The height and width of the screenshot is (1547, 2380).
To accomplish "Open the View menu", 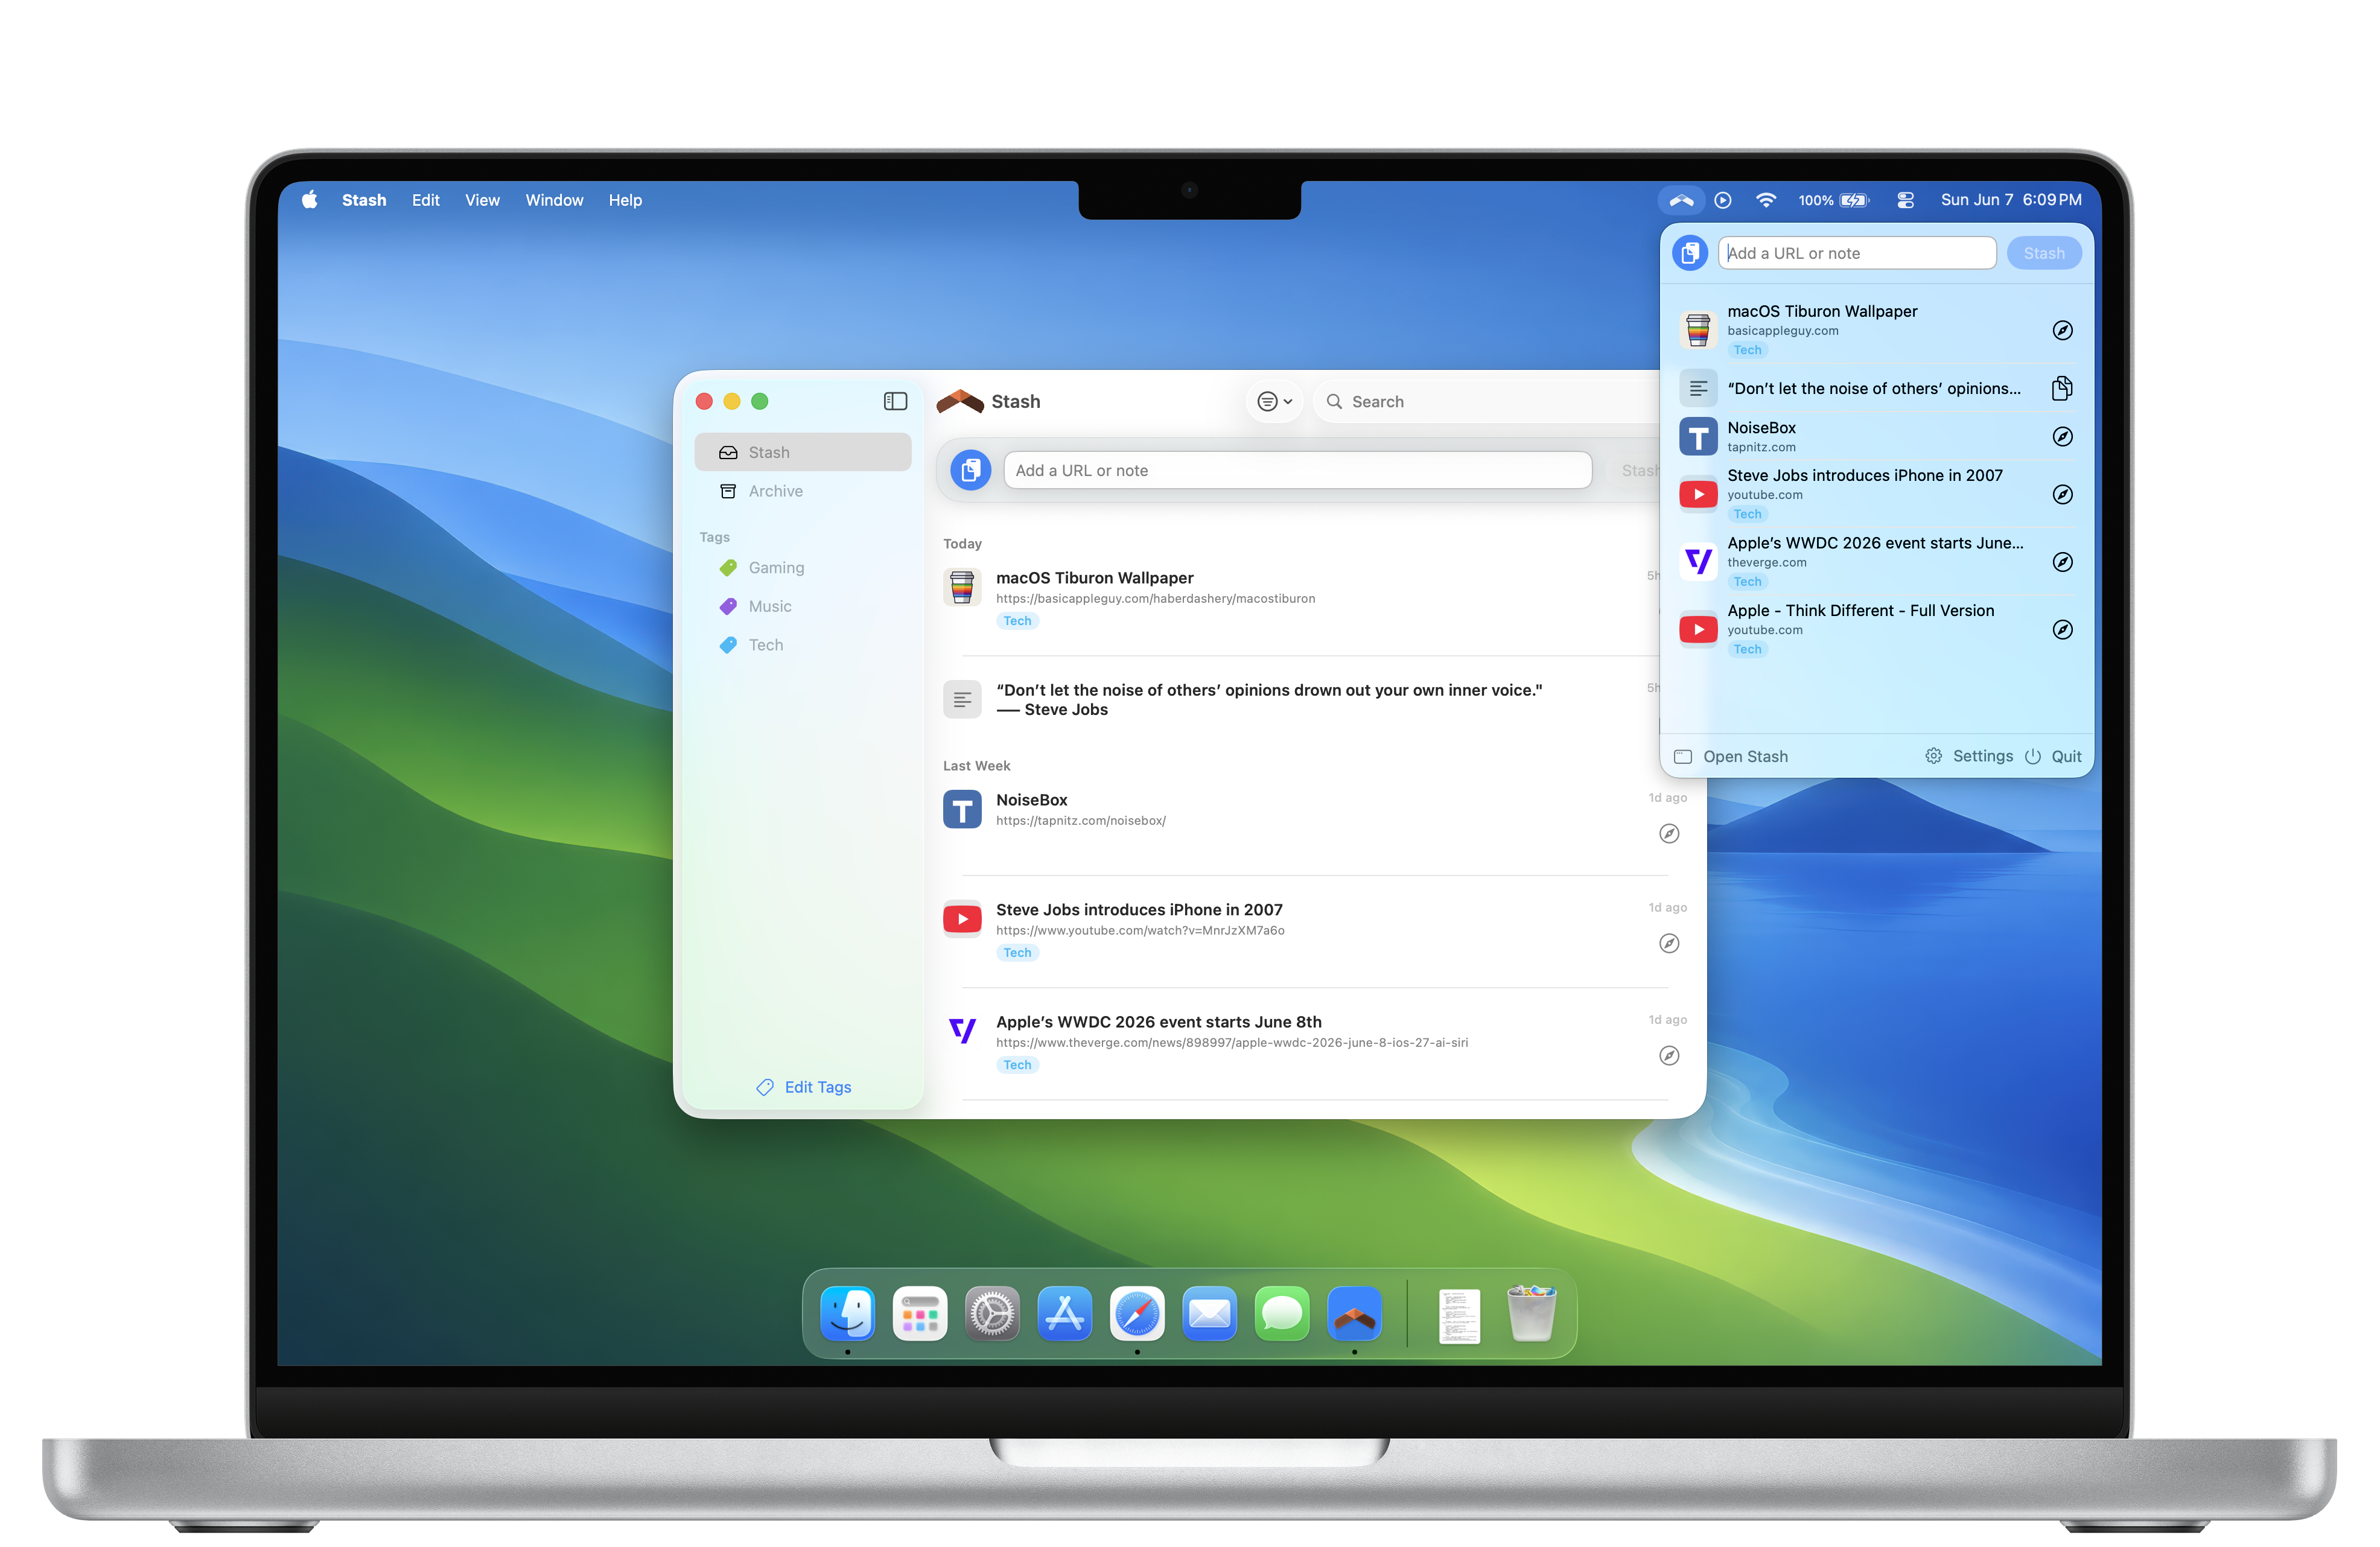I will tap(482, 200).
